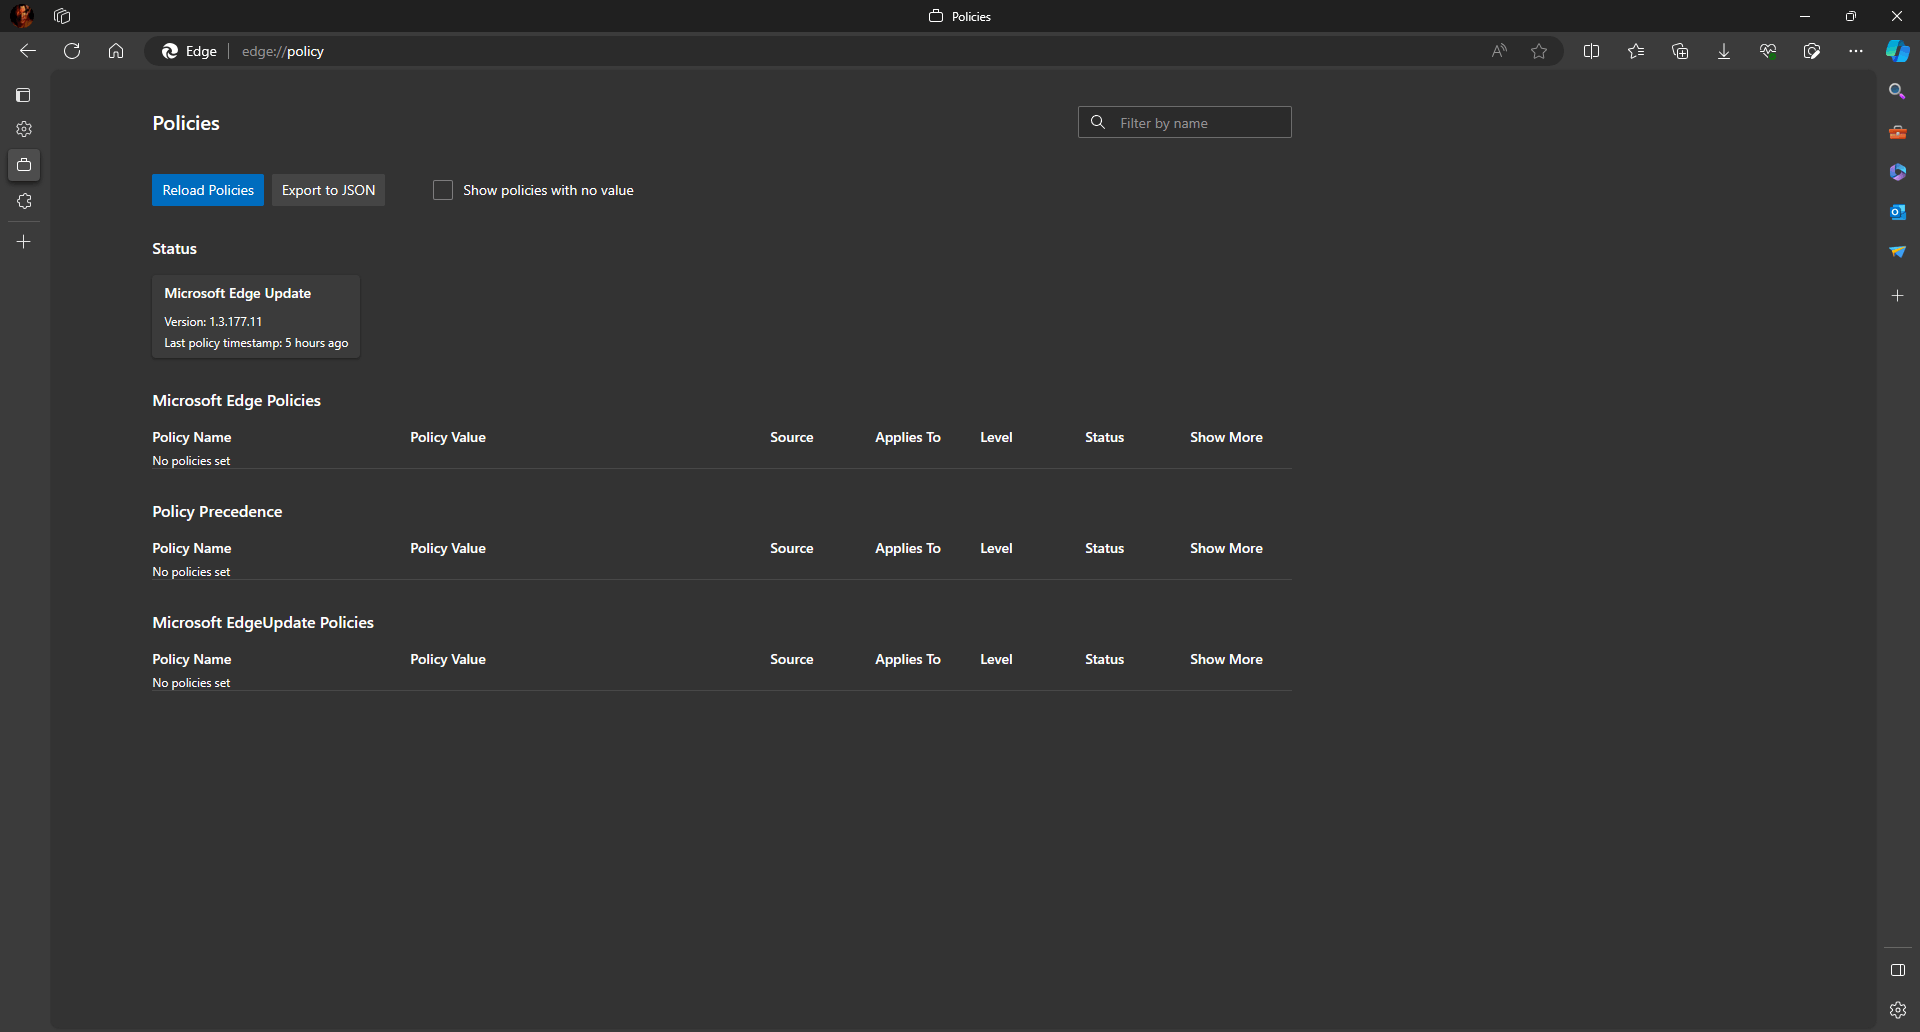This screenshot has width=1920, height=1032.
Task: Click Policy Name header under Microsoft Edge Policies
Action: pos(192,437)
